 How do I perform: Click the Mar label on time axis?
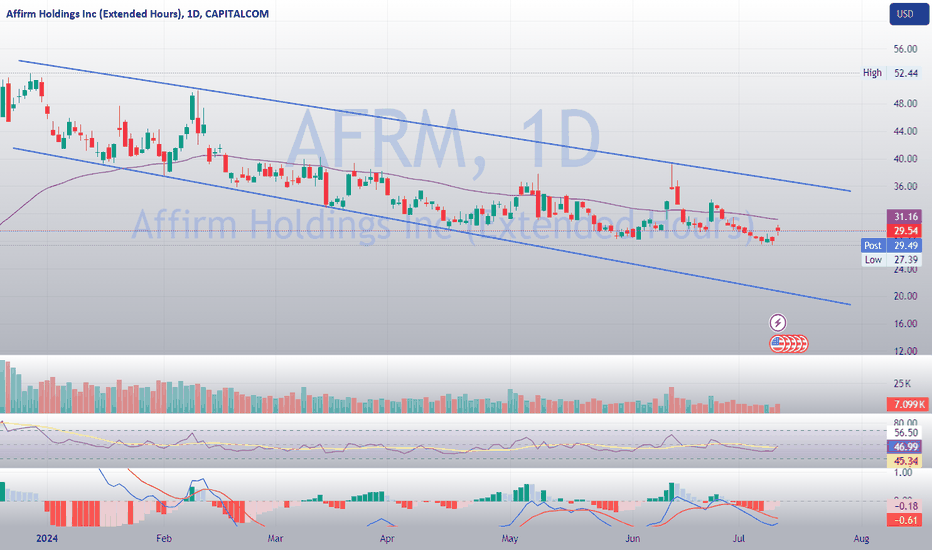click(275, 538)
